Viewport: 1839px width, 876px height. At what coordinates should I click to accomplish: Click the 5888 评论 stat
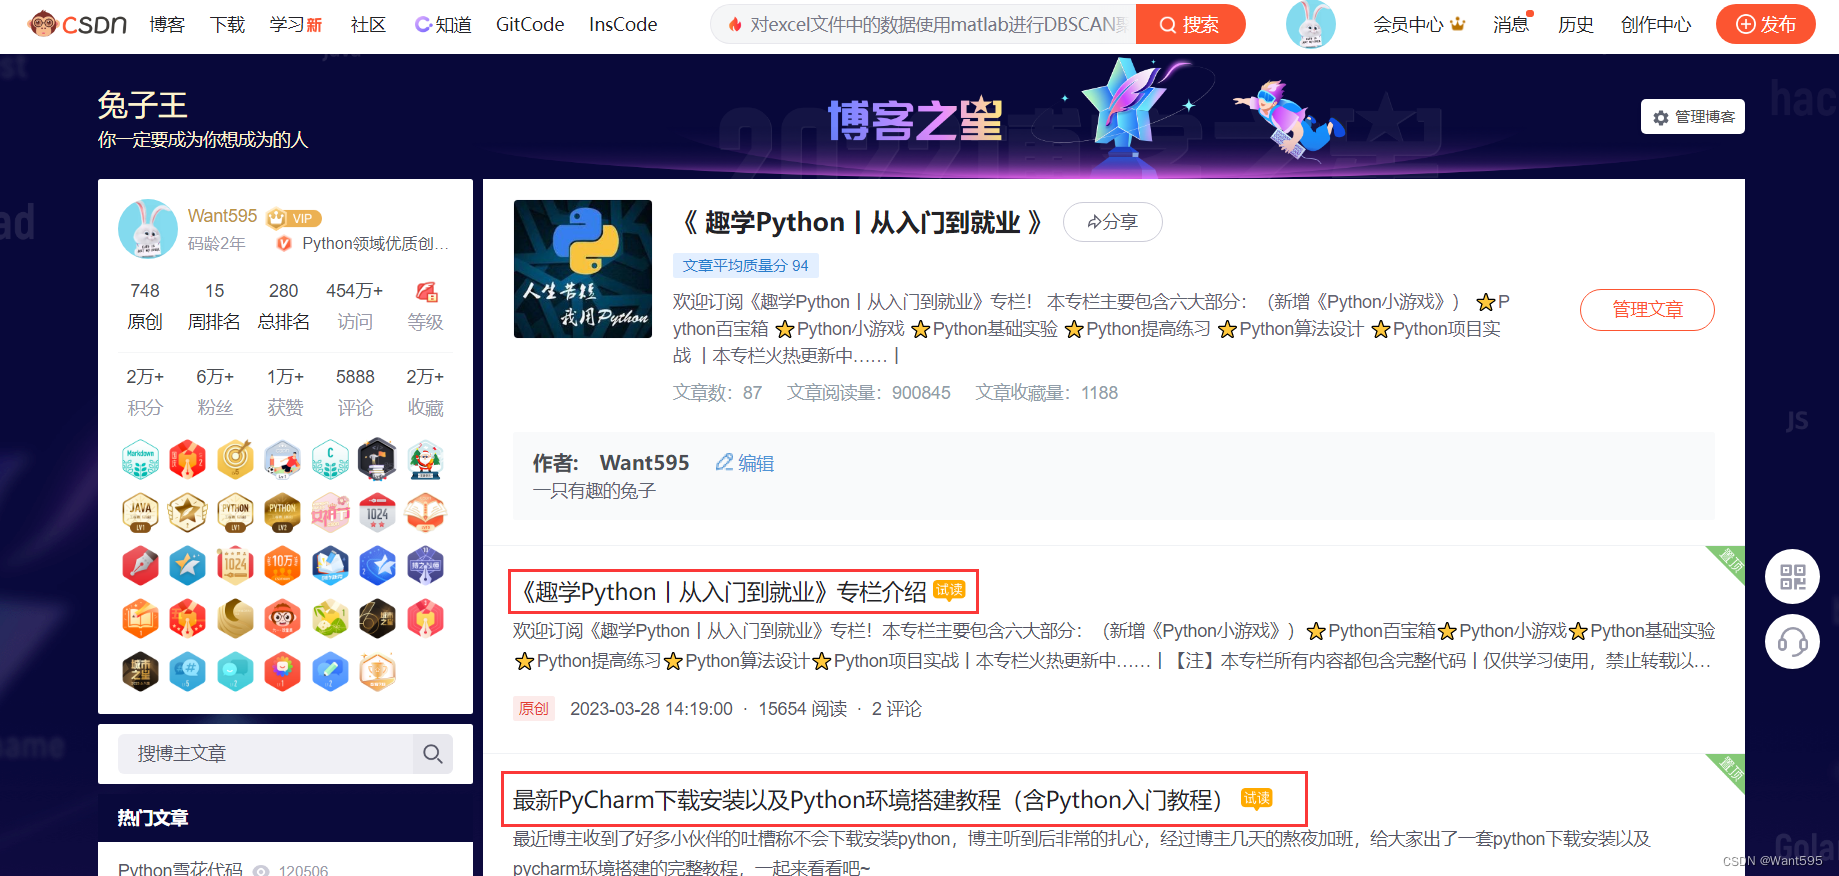[355, 392]
